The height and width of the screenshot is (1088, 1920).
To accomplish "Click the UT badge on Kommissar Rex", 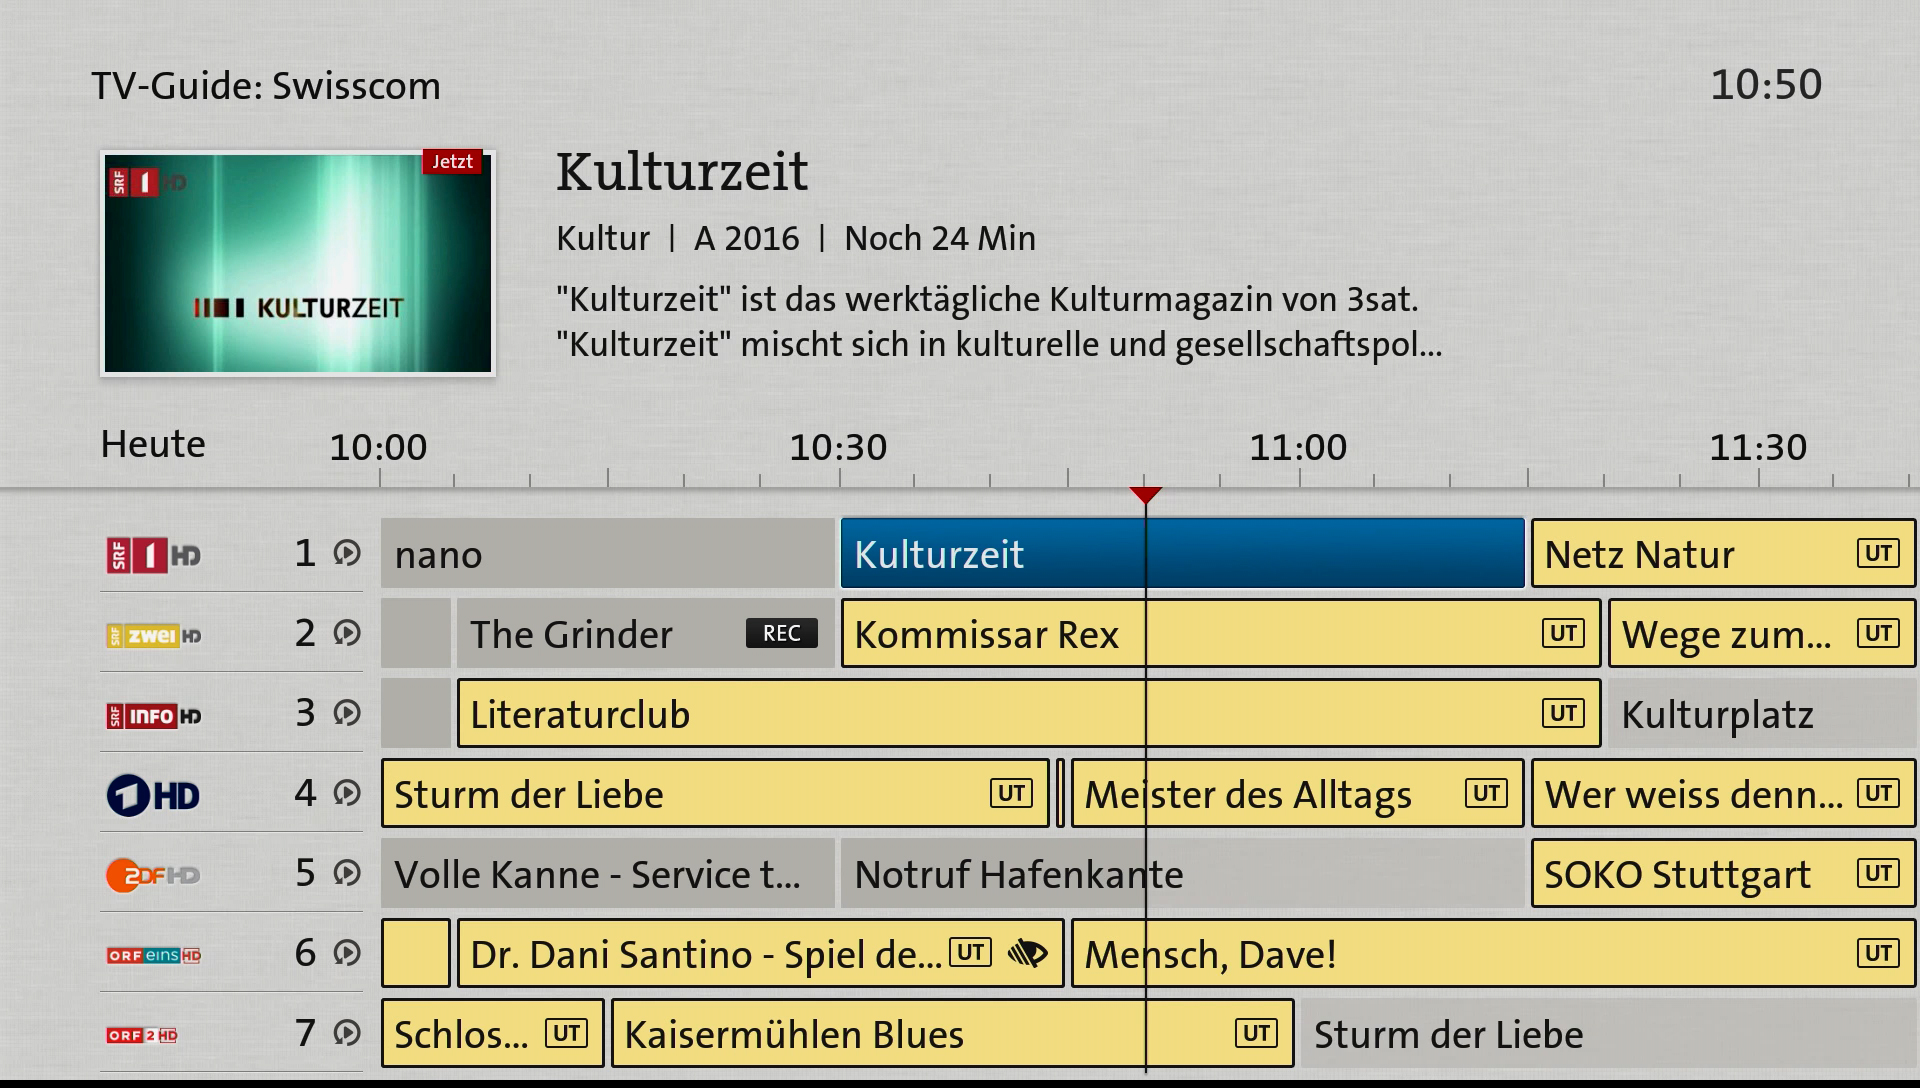I will pyautogui.click(x=1563, y=633).
